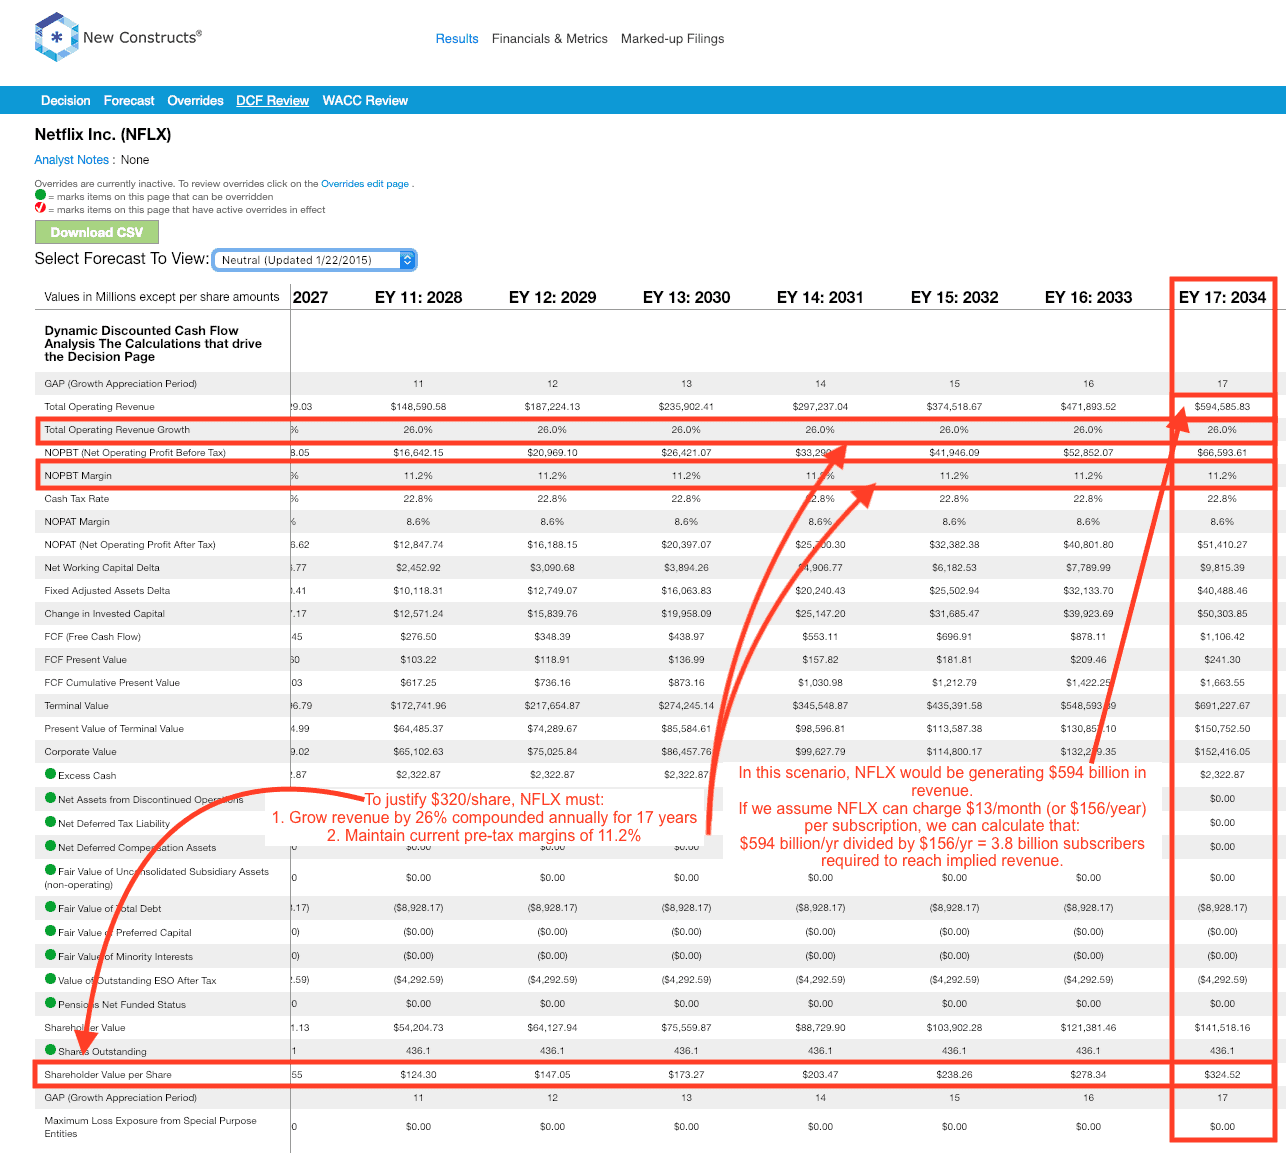Open the DCF Review page
This screenshot has width=1286, height=1153.
tap(273, 101)
